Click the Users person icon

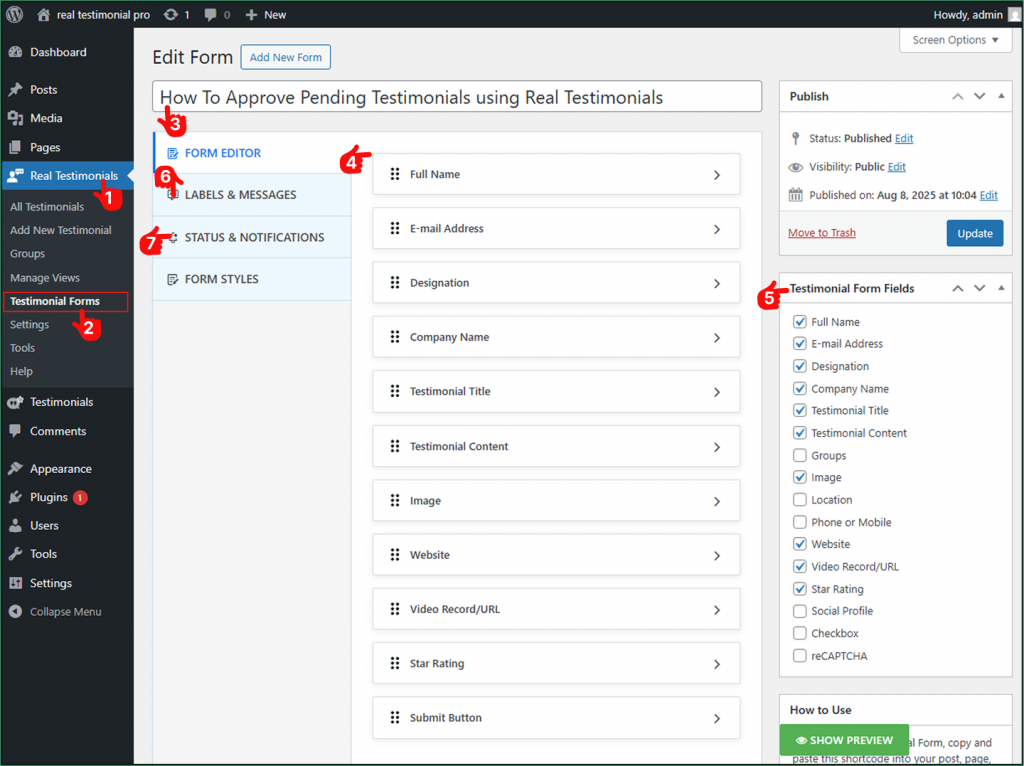16,526
